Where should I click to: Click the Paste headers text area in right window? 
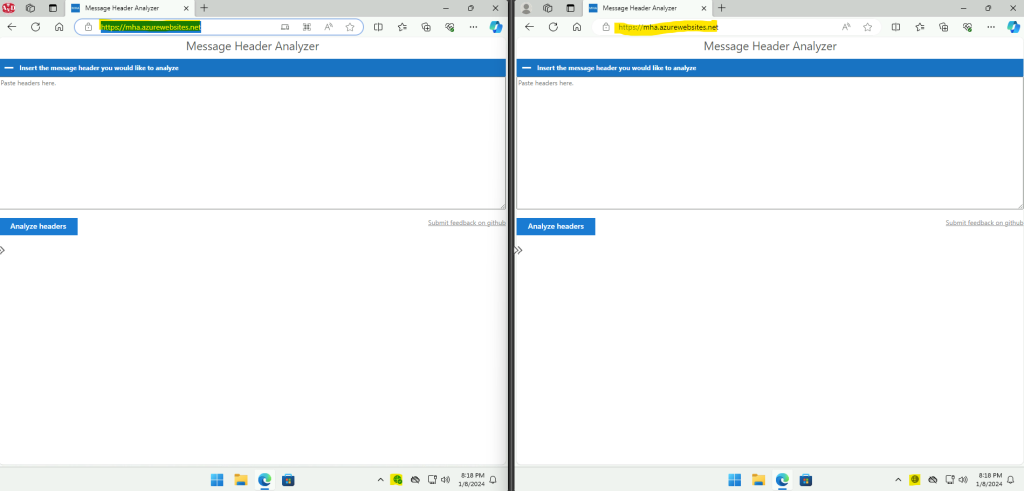[x=770, y=143]
